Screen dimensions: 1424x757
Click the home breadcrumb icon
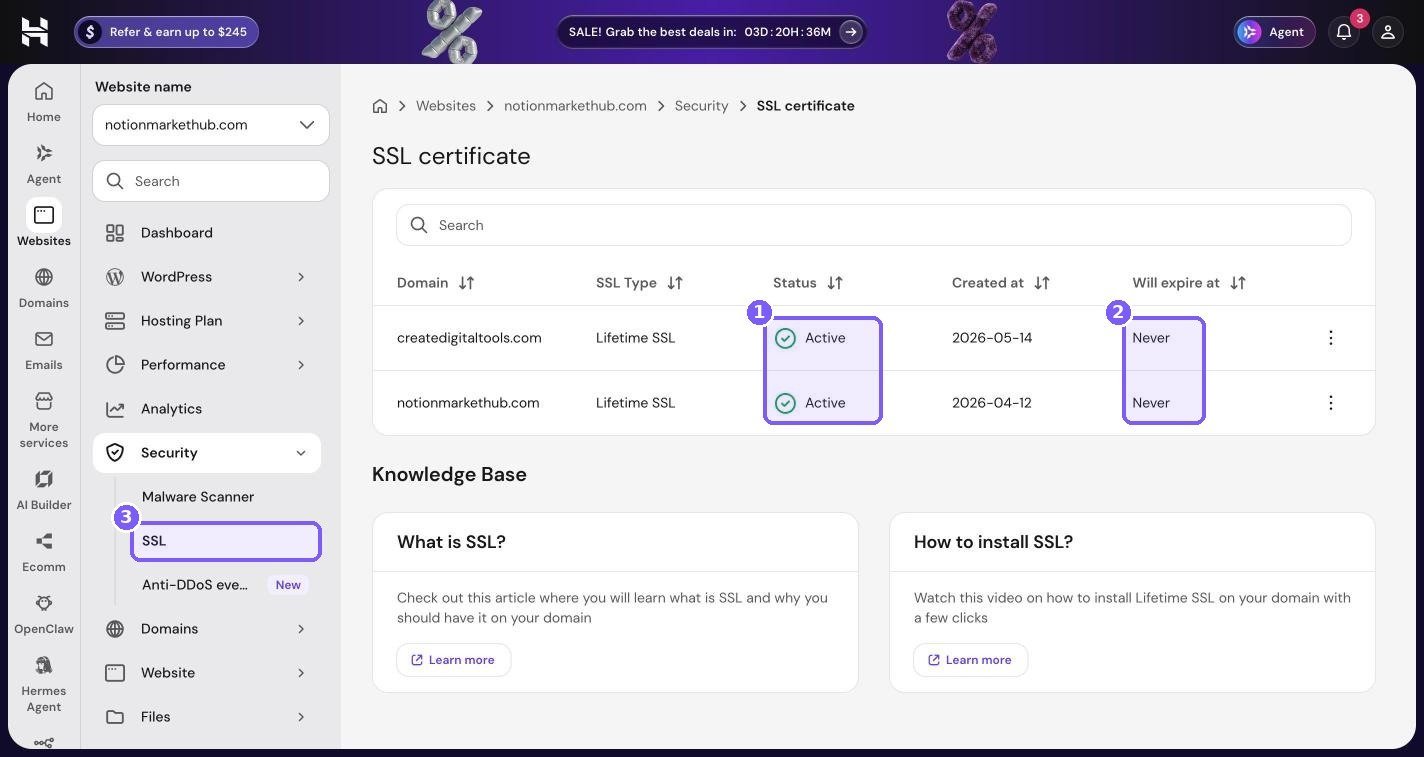click(380, 106)
